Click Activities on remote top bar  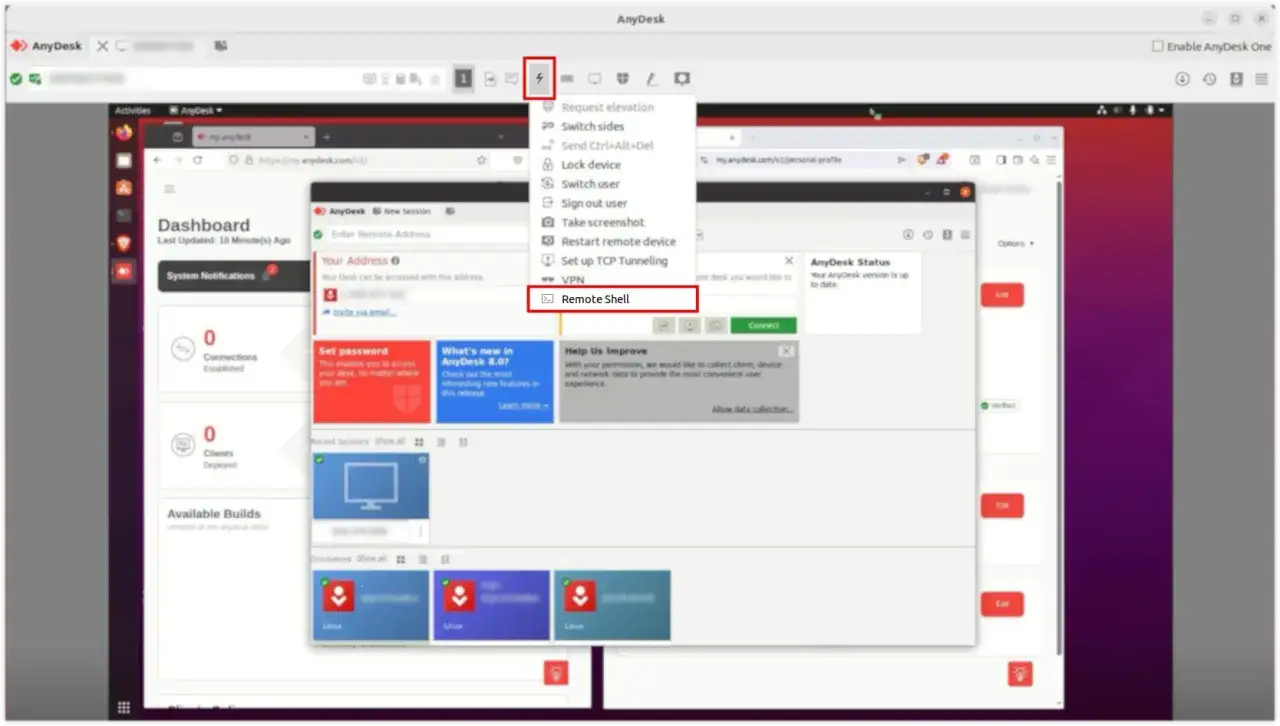coord(132,110)
